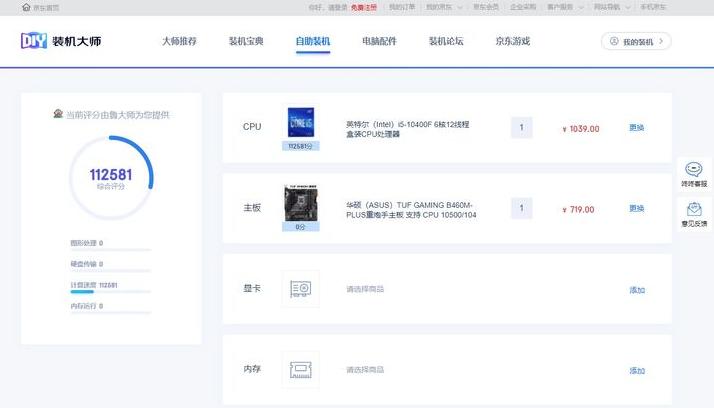Viewport: 714px width, 408px height.
Task: Click the home icon beside 京东首页
Action: click(26, 7)
